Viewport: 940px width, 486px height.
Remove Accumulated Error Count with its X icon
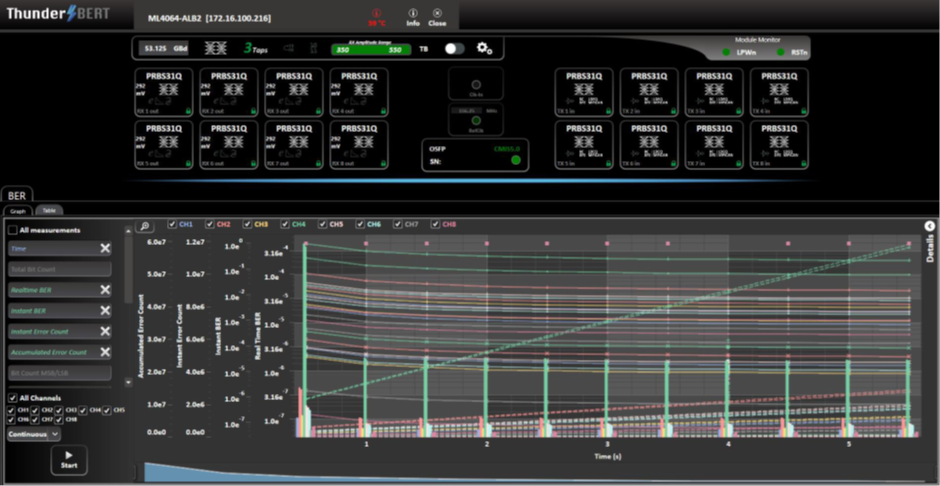(x=105, y=353)
